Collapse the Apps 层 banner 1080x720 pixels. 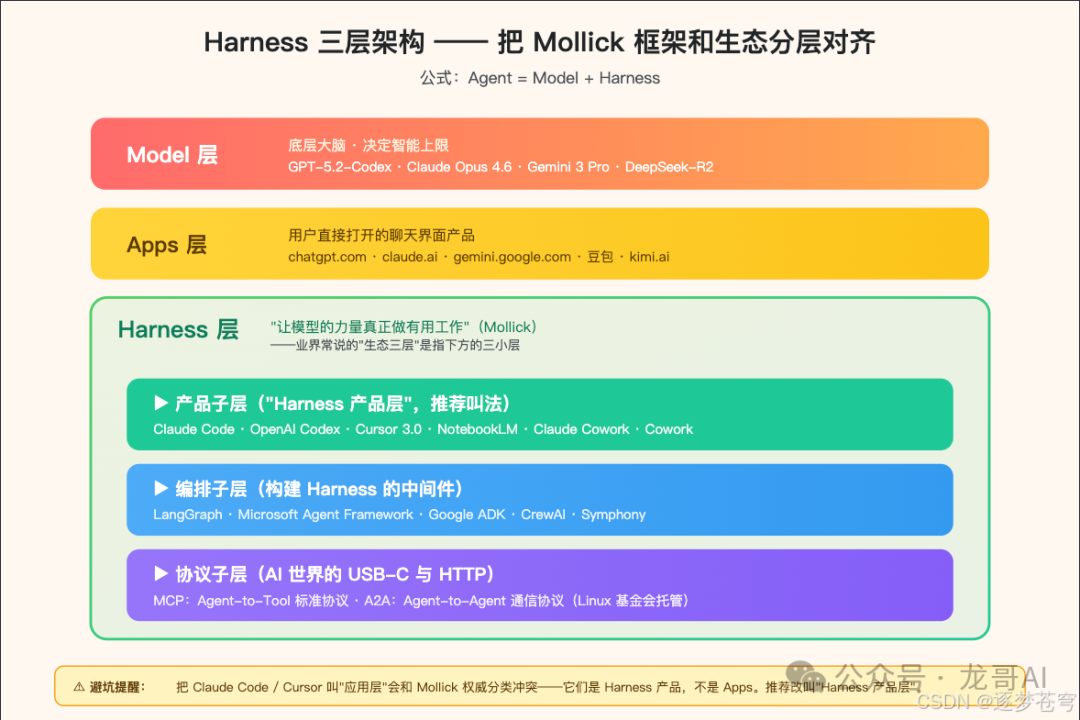[540, 243]
